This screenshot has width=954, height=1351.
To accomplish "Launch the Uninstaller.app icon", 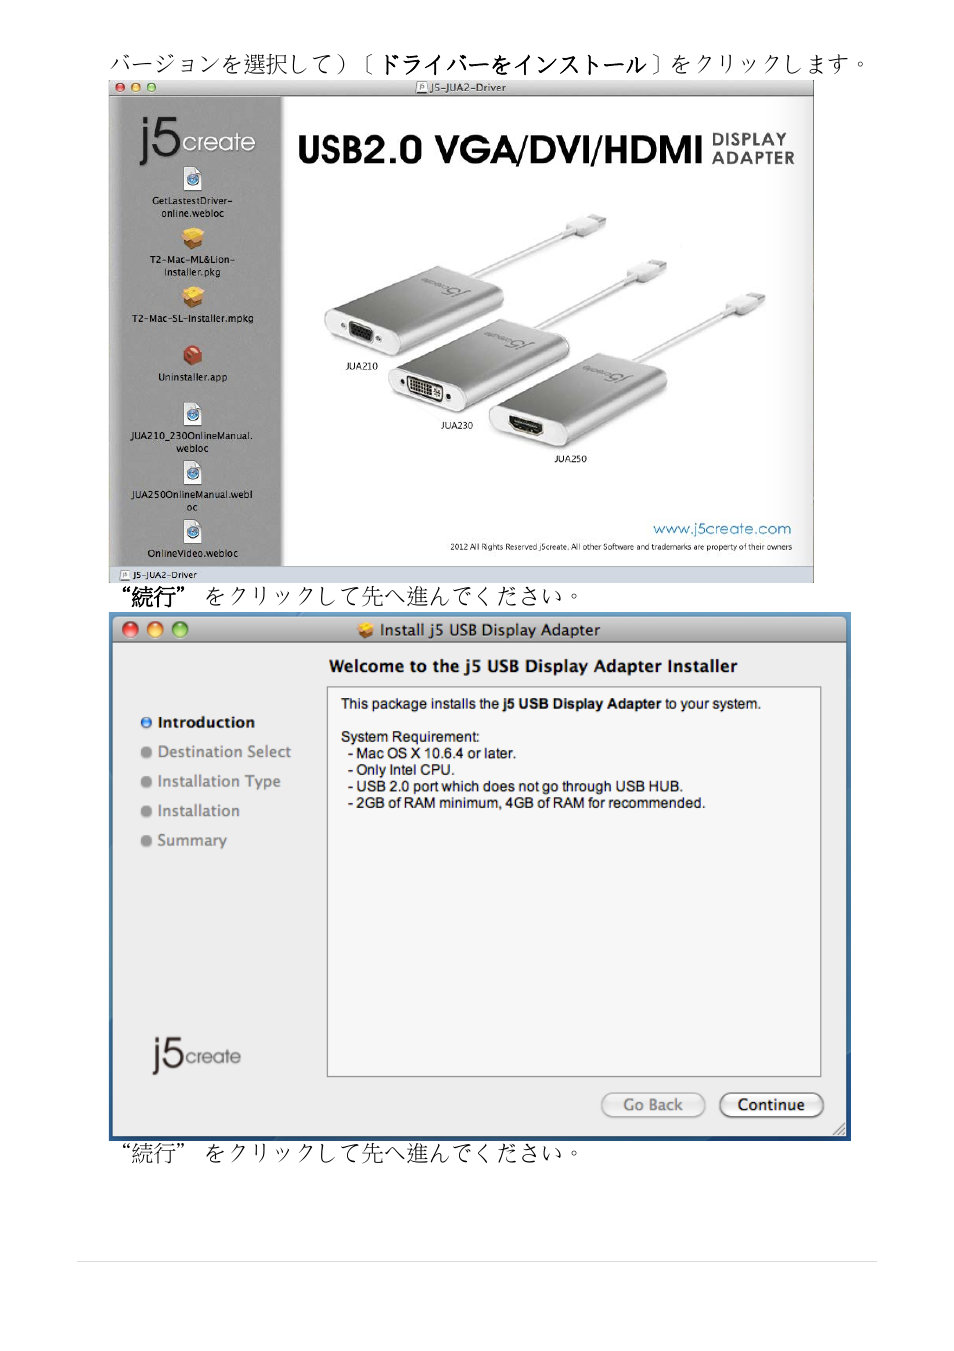I will pos(193,356).
